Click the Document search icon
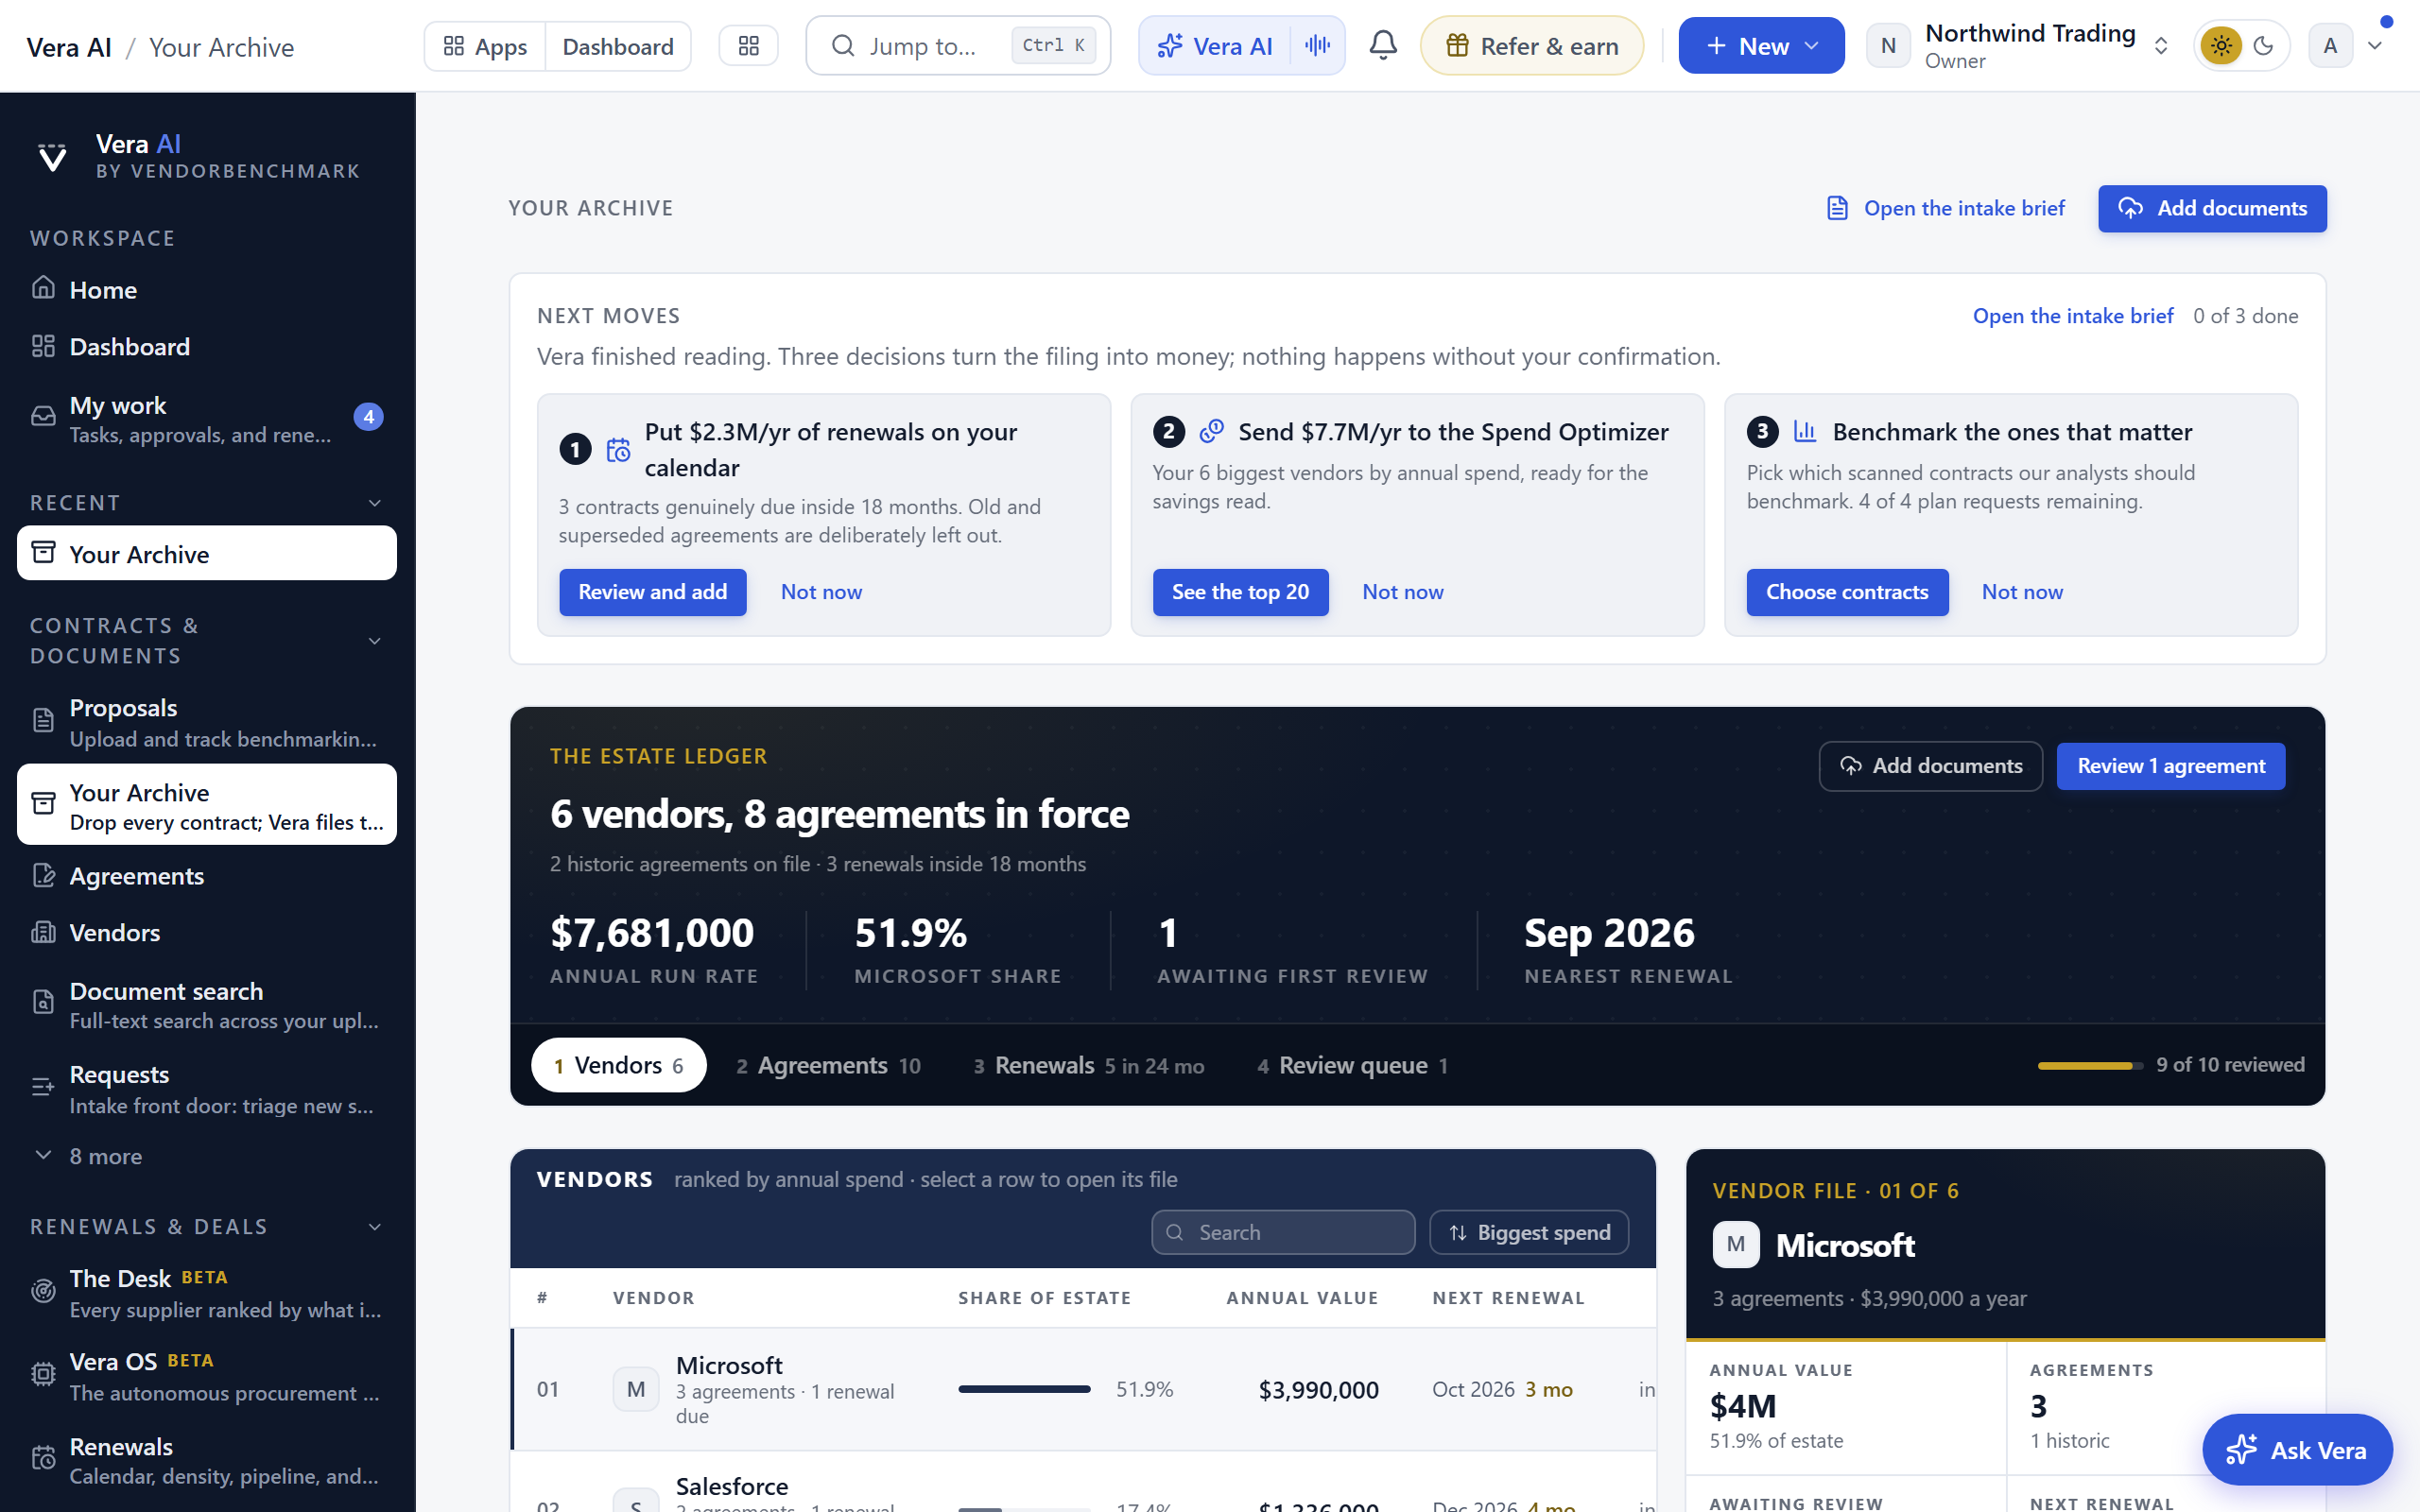Viewport: 2420px width, 1512px height. tap(43, 1003)
